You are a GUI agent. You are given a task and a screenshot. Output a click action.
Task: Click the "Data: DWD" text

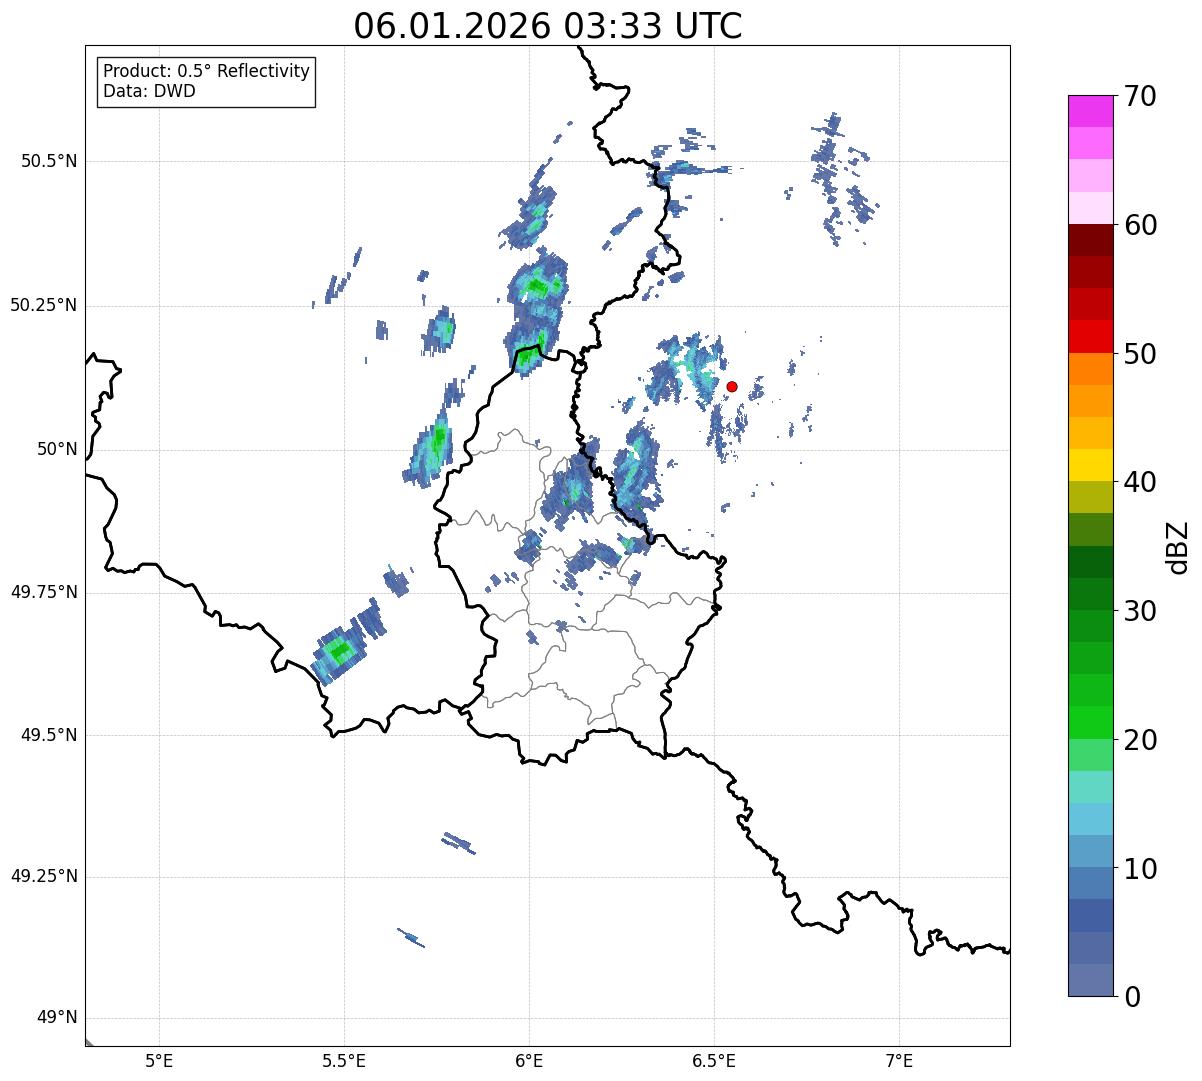149,91
